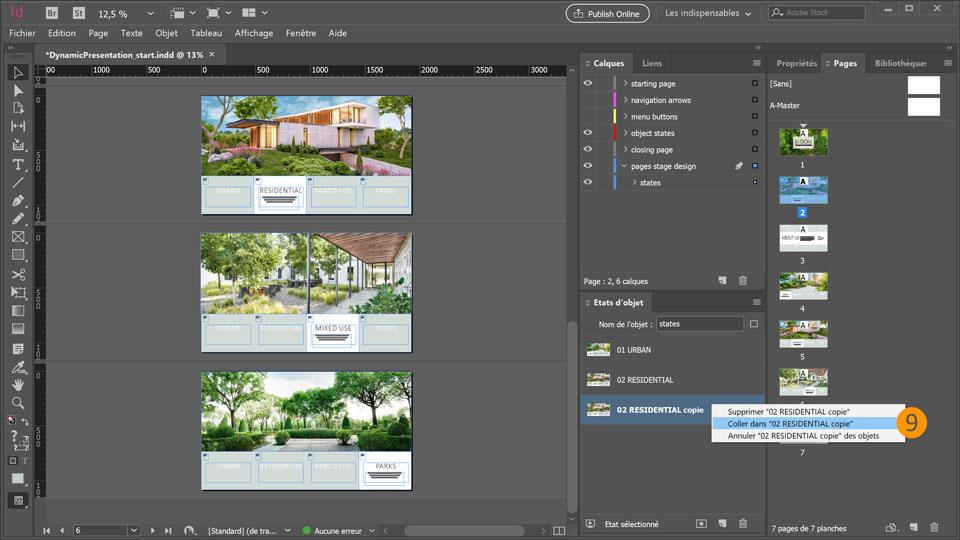Click the Adobe Stock search field
The height and width of the screenshot is (540, 960).
point(817,12)
